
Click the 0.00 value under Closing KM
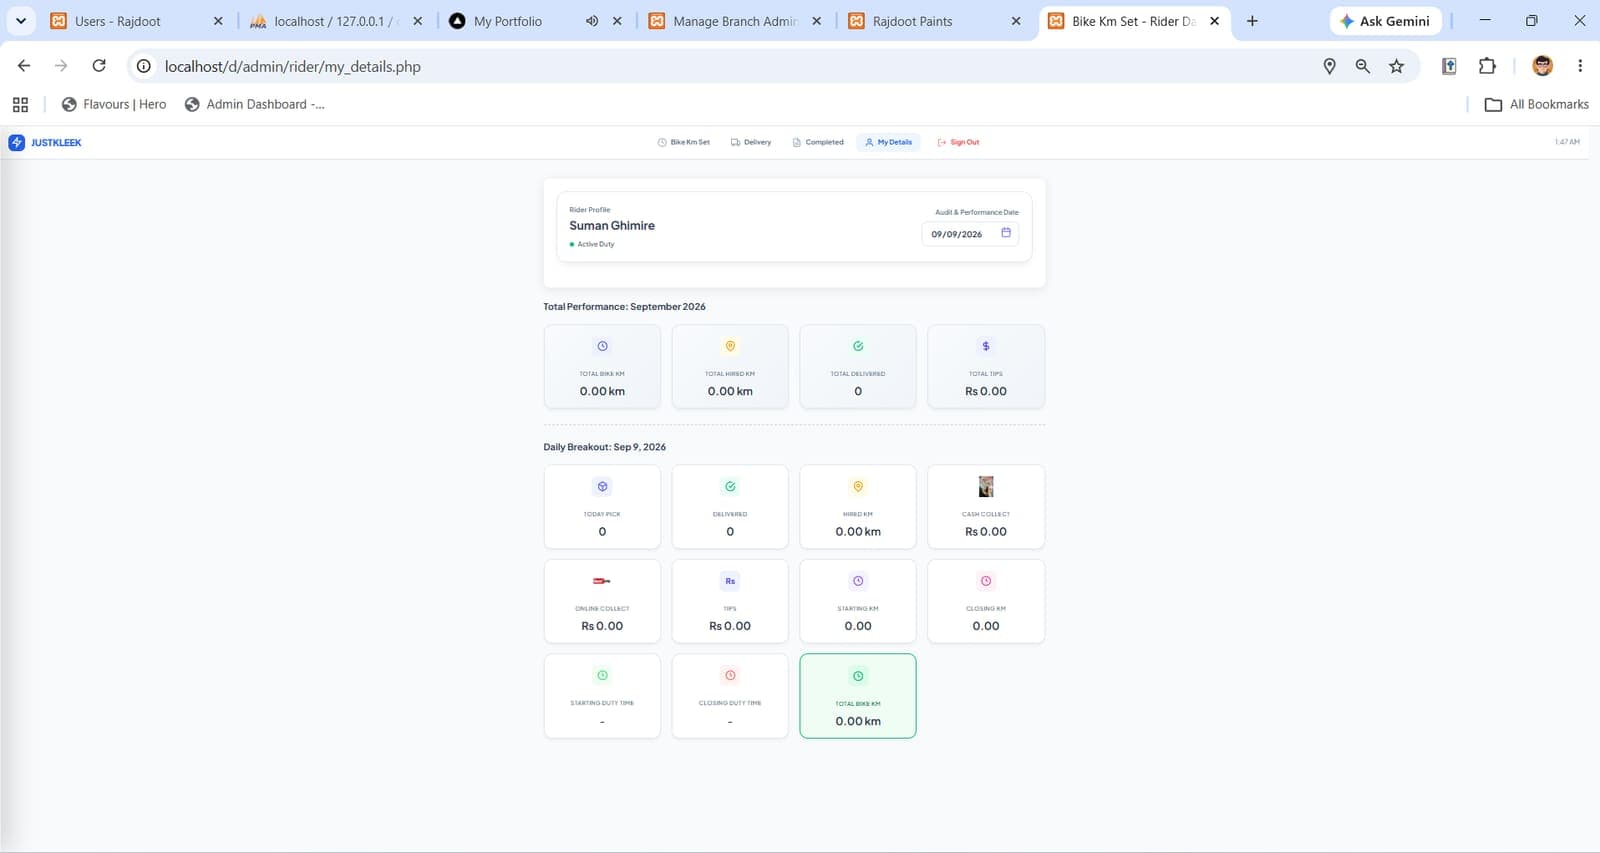986,626
